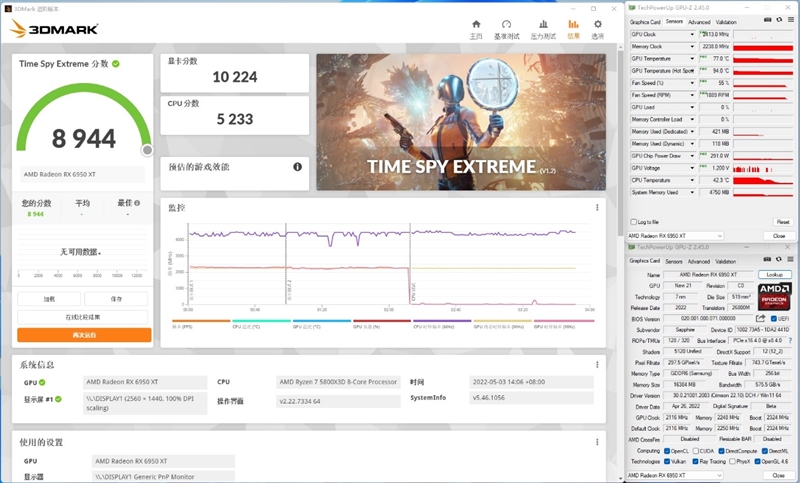
Task: Open the 压力测试 stress test icon
Action: tap(543, 24)
